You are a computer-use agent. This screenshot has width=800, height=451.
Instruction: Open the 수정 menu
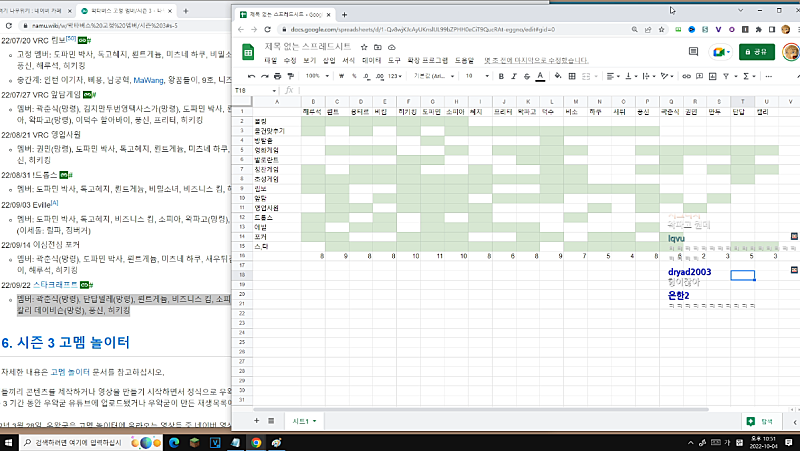point(290,60)
